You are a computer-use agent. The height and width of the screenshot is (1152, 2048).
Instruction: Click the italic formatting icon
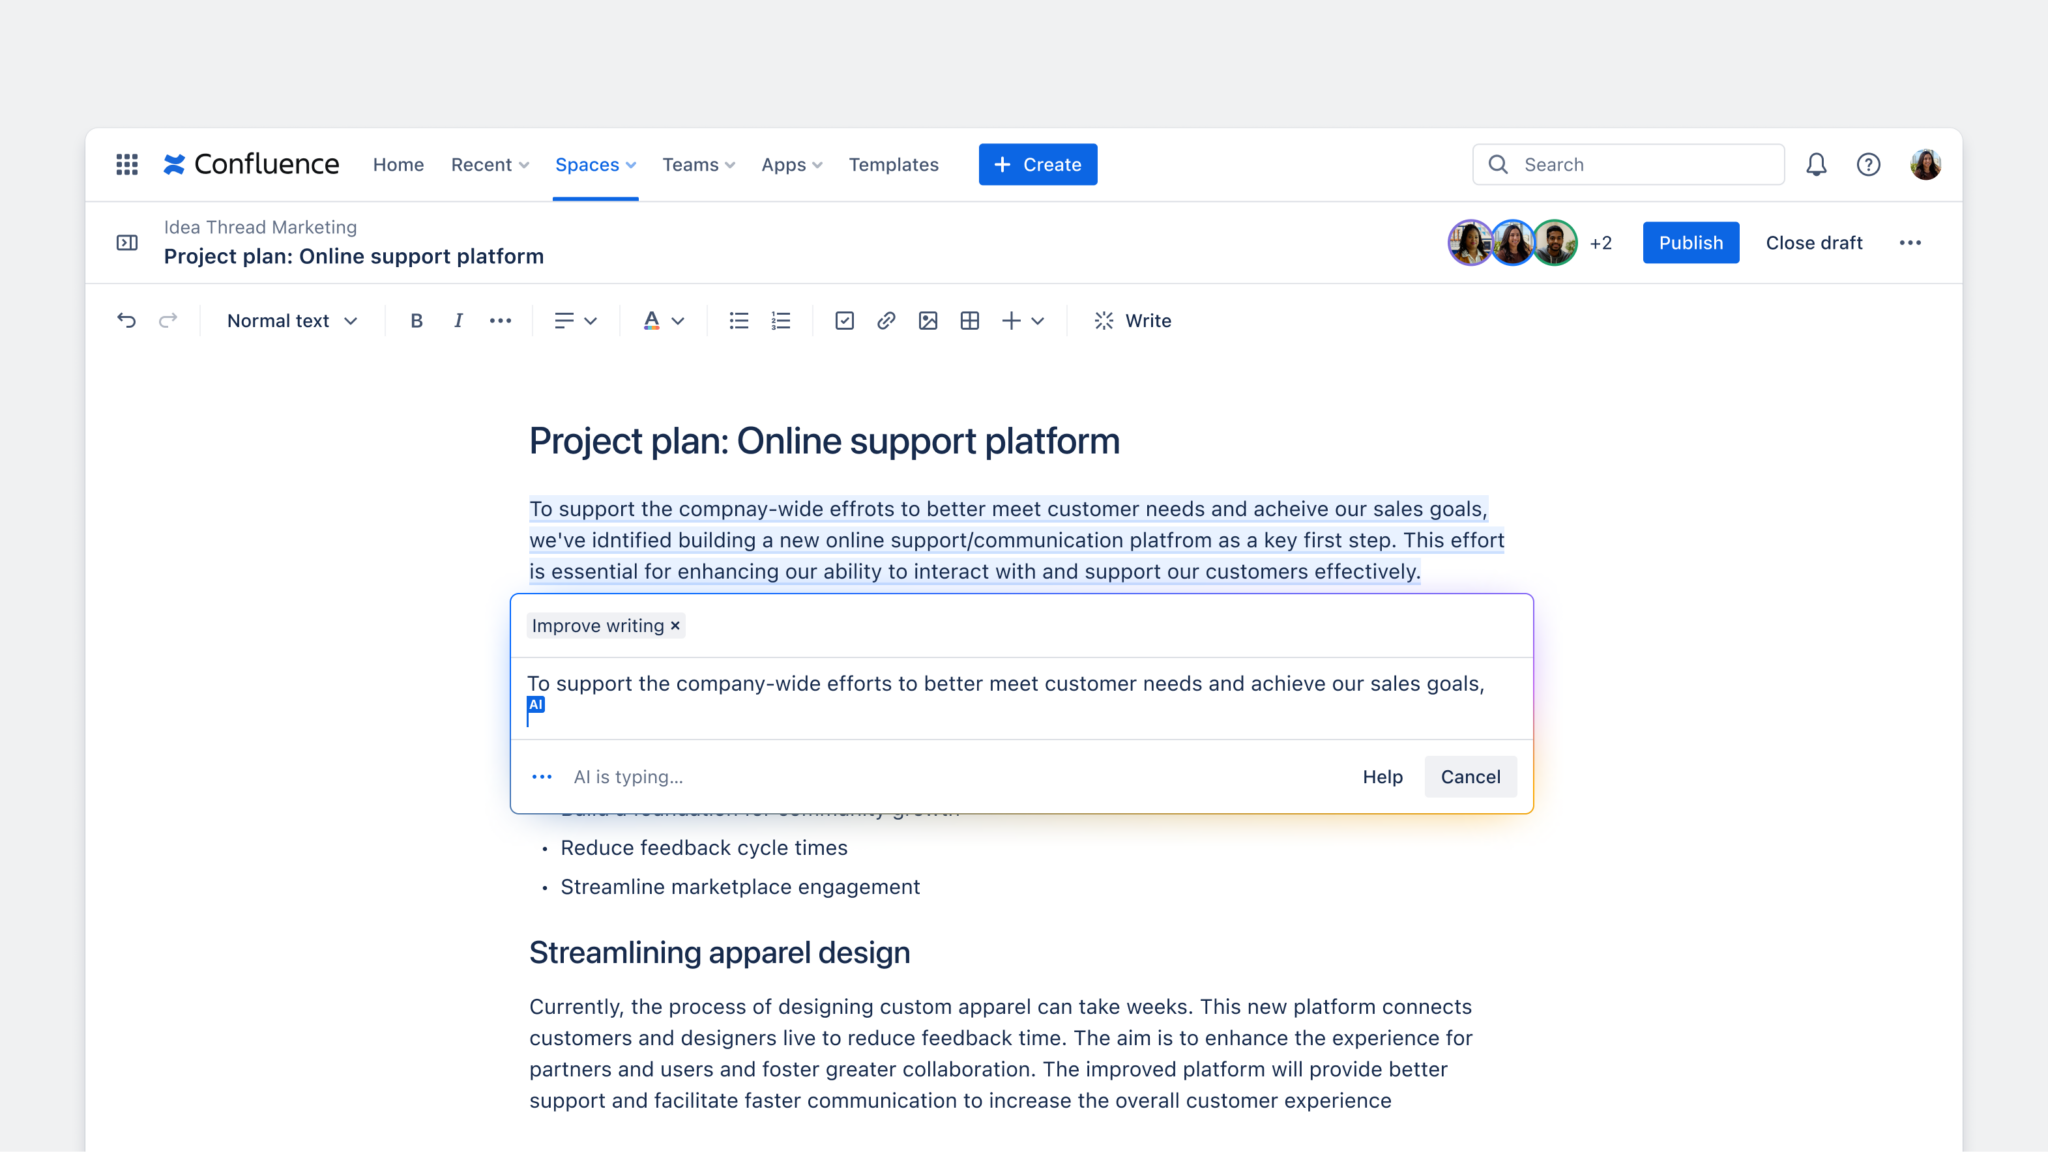[x=459, y=321]
